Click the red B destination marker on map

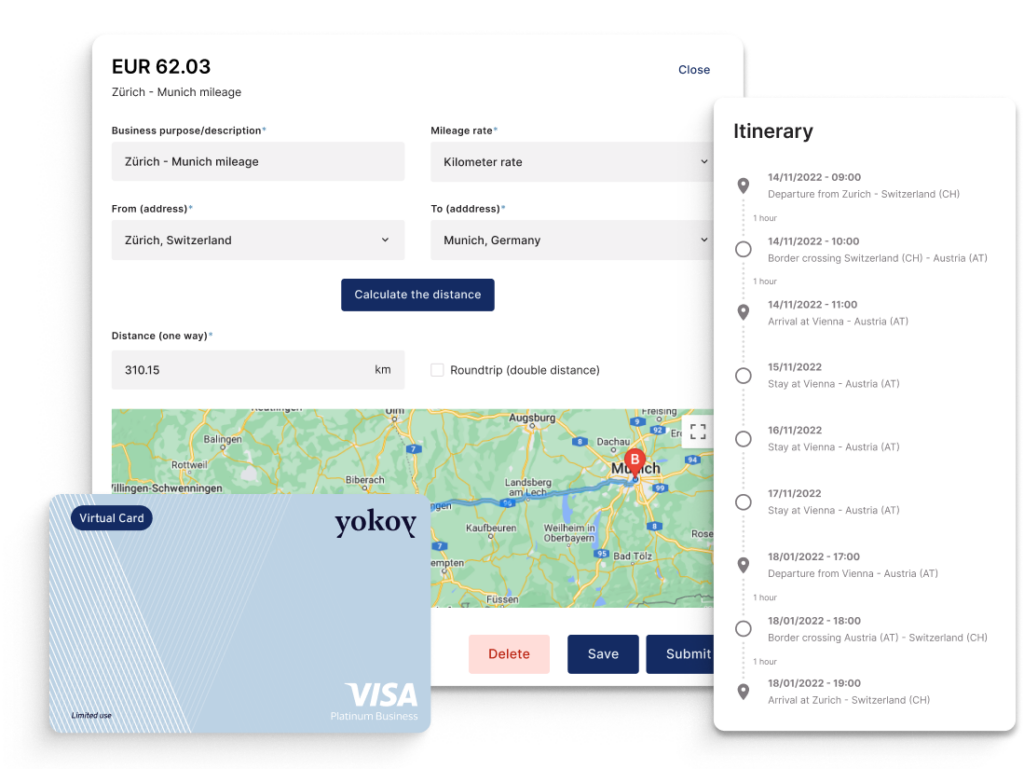[634, 462]
